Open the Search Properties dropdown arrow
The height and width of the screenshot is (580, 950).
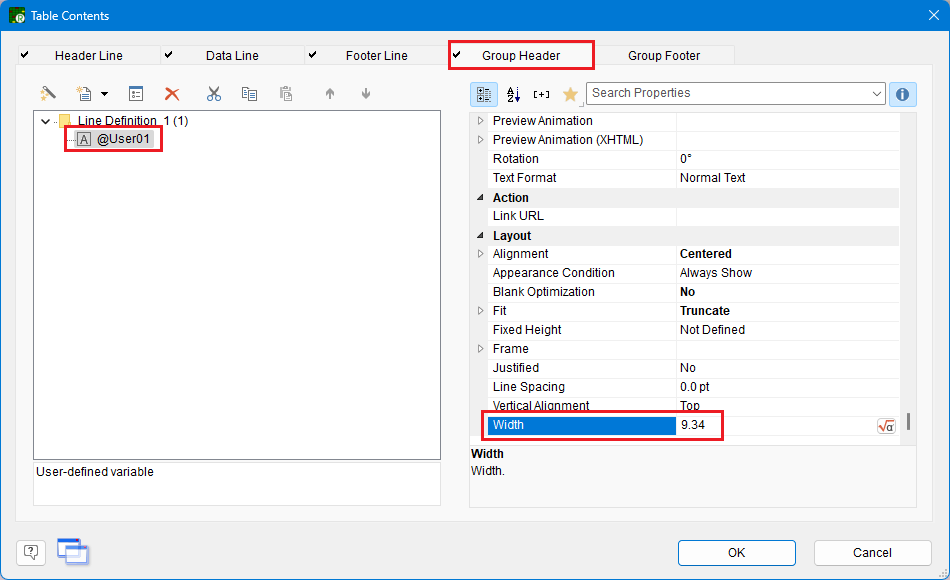tap(876, 94)
